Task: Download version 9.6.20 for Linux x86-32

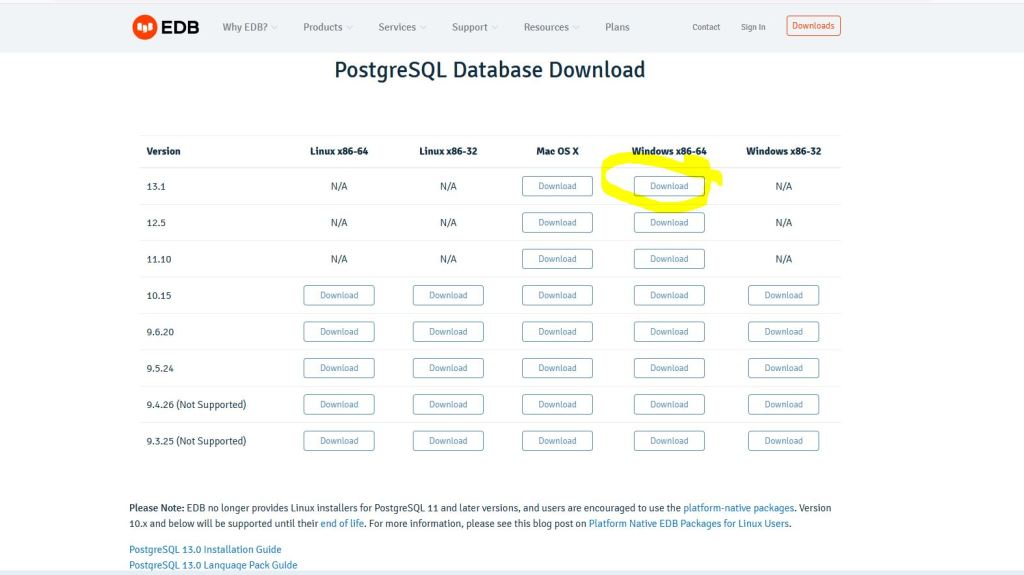Action: point(448,332)
